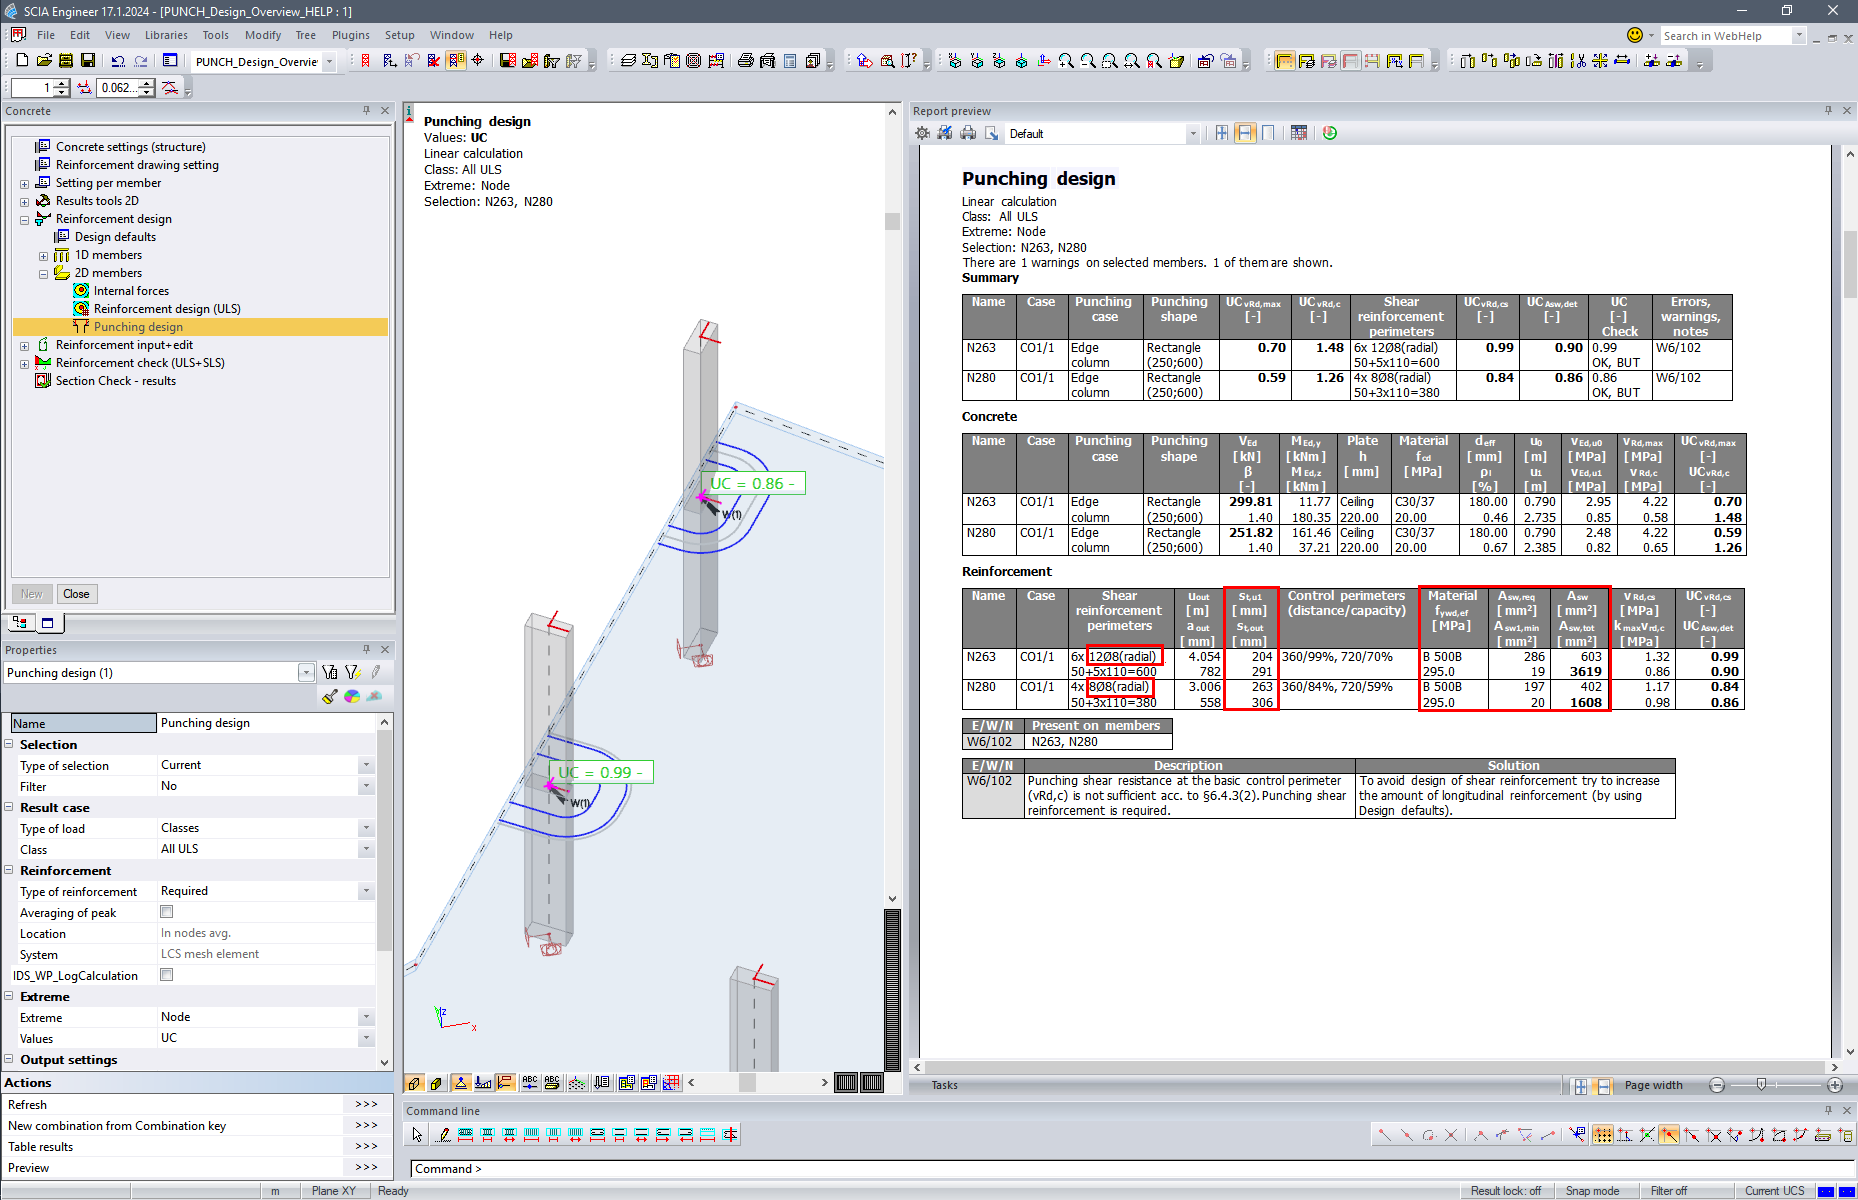The width and height of the screenshot is (1858, 1200).
Task: Click the report zoom slider handle
Action: click(x=1761, y=1085)
